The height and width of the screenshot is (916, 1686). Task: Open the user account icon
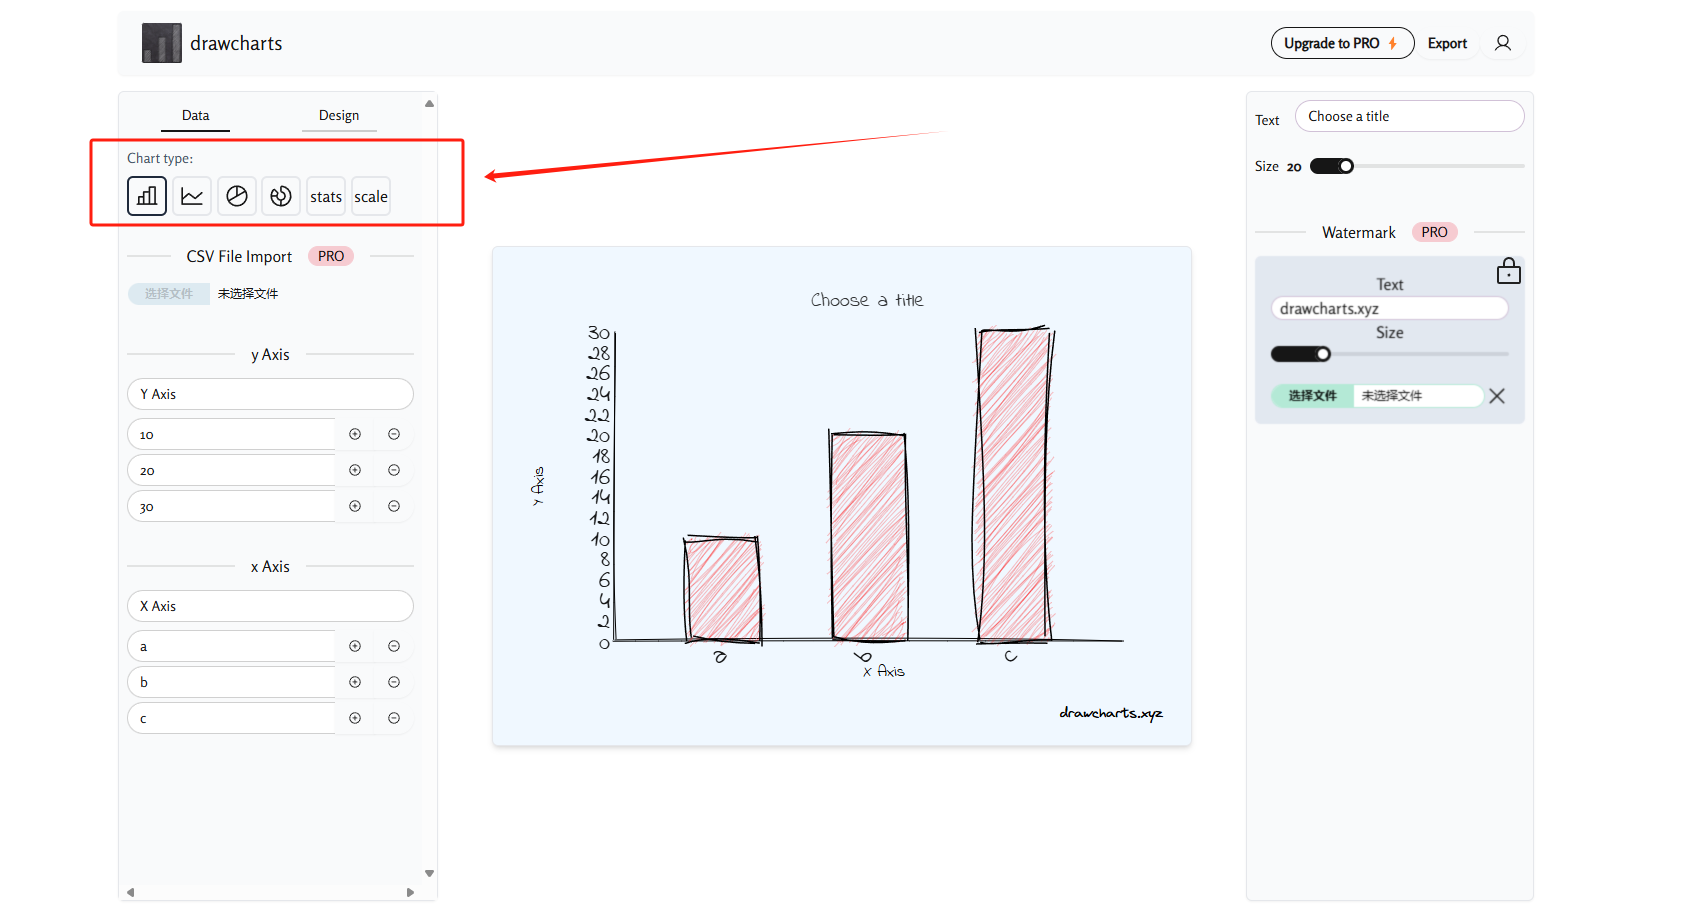pos(1503,43)
